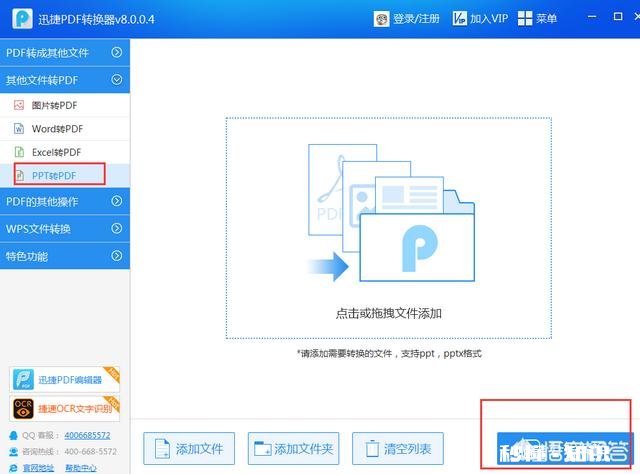The height and width of the screenshot is (474, 640).
Task: Click the login avatar icon
Action: click(x=381, y=19)
